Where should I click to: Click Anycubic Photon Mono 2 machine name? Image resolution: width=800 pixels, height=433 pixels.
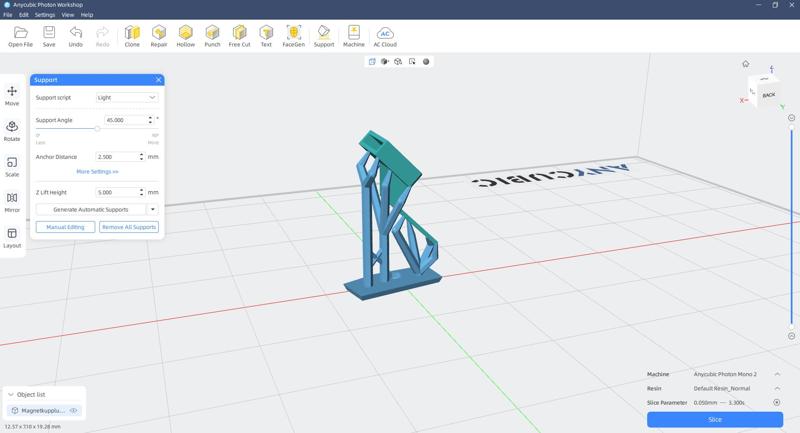pos(725,374)
